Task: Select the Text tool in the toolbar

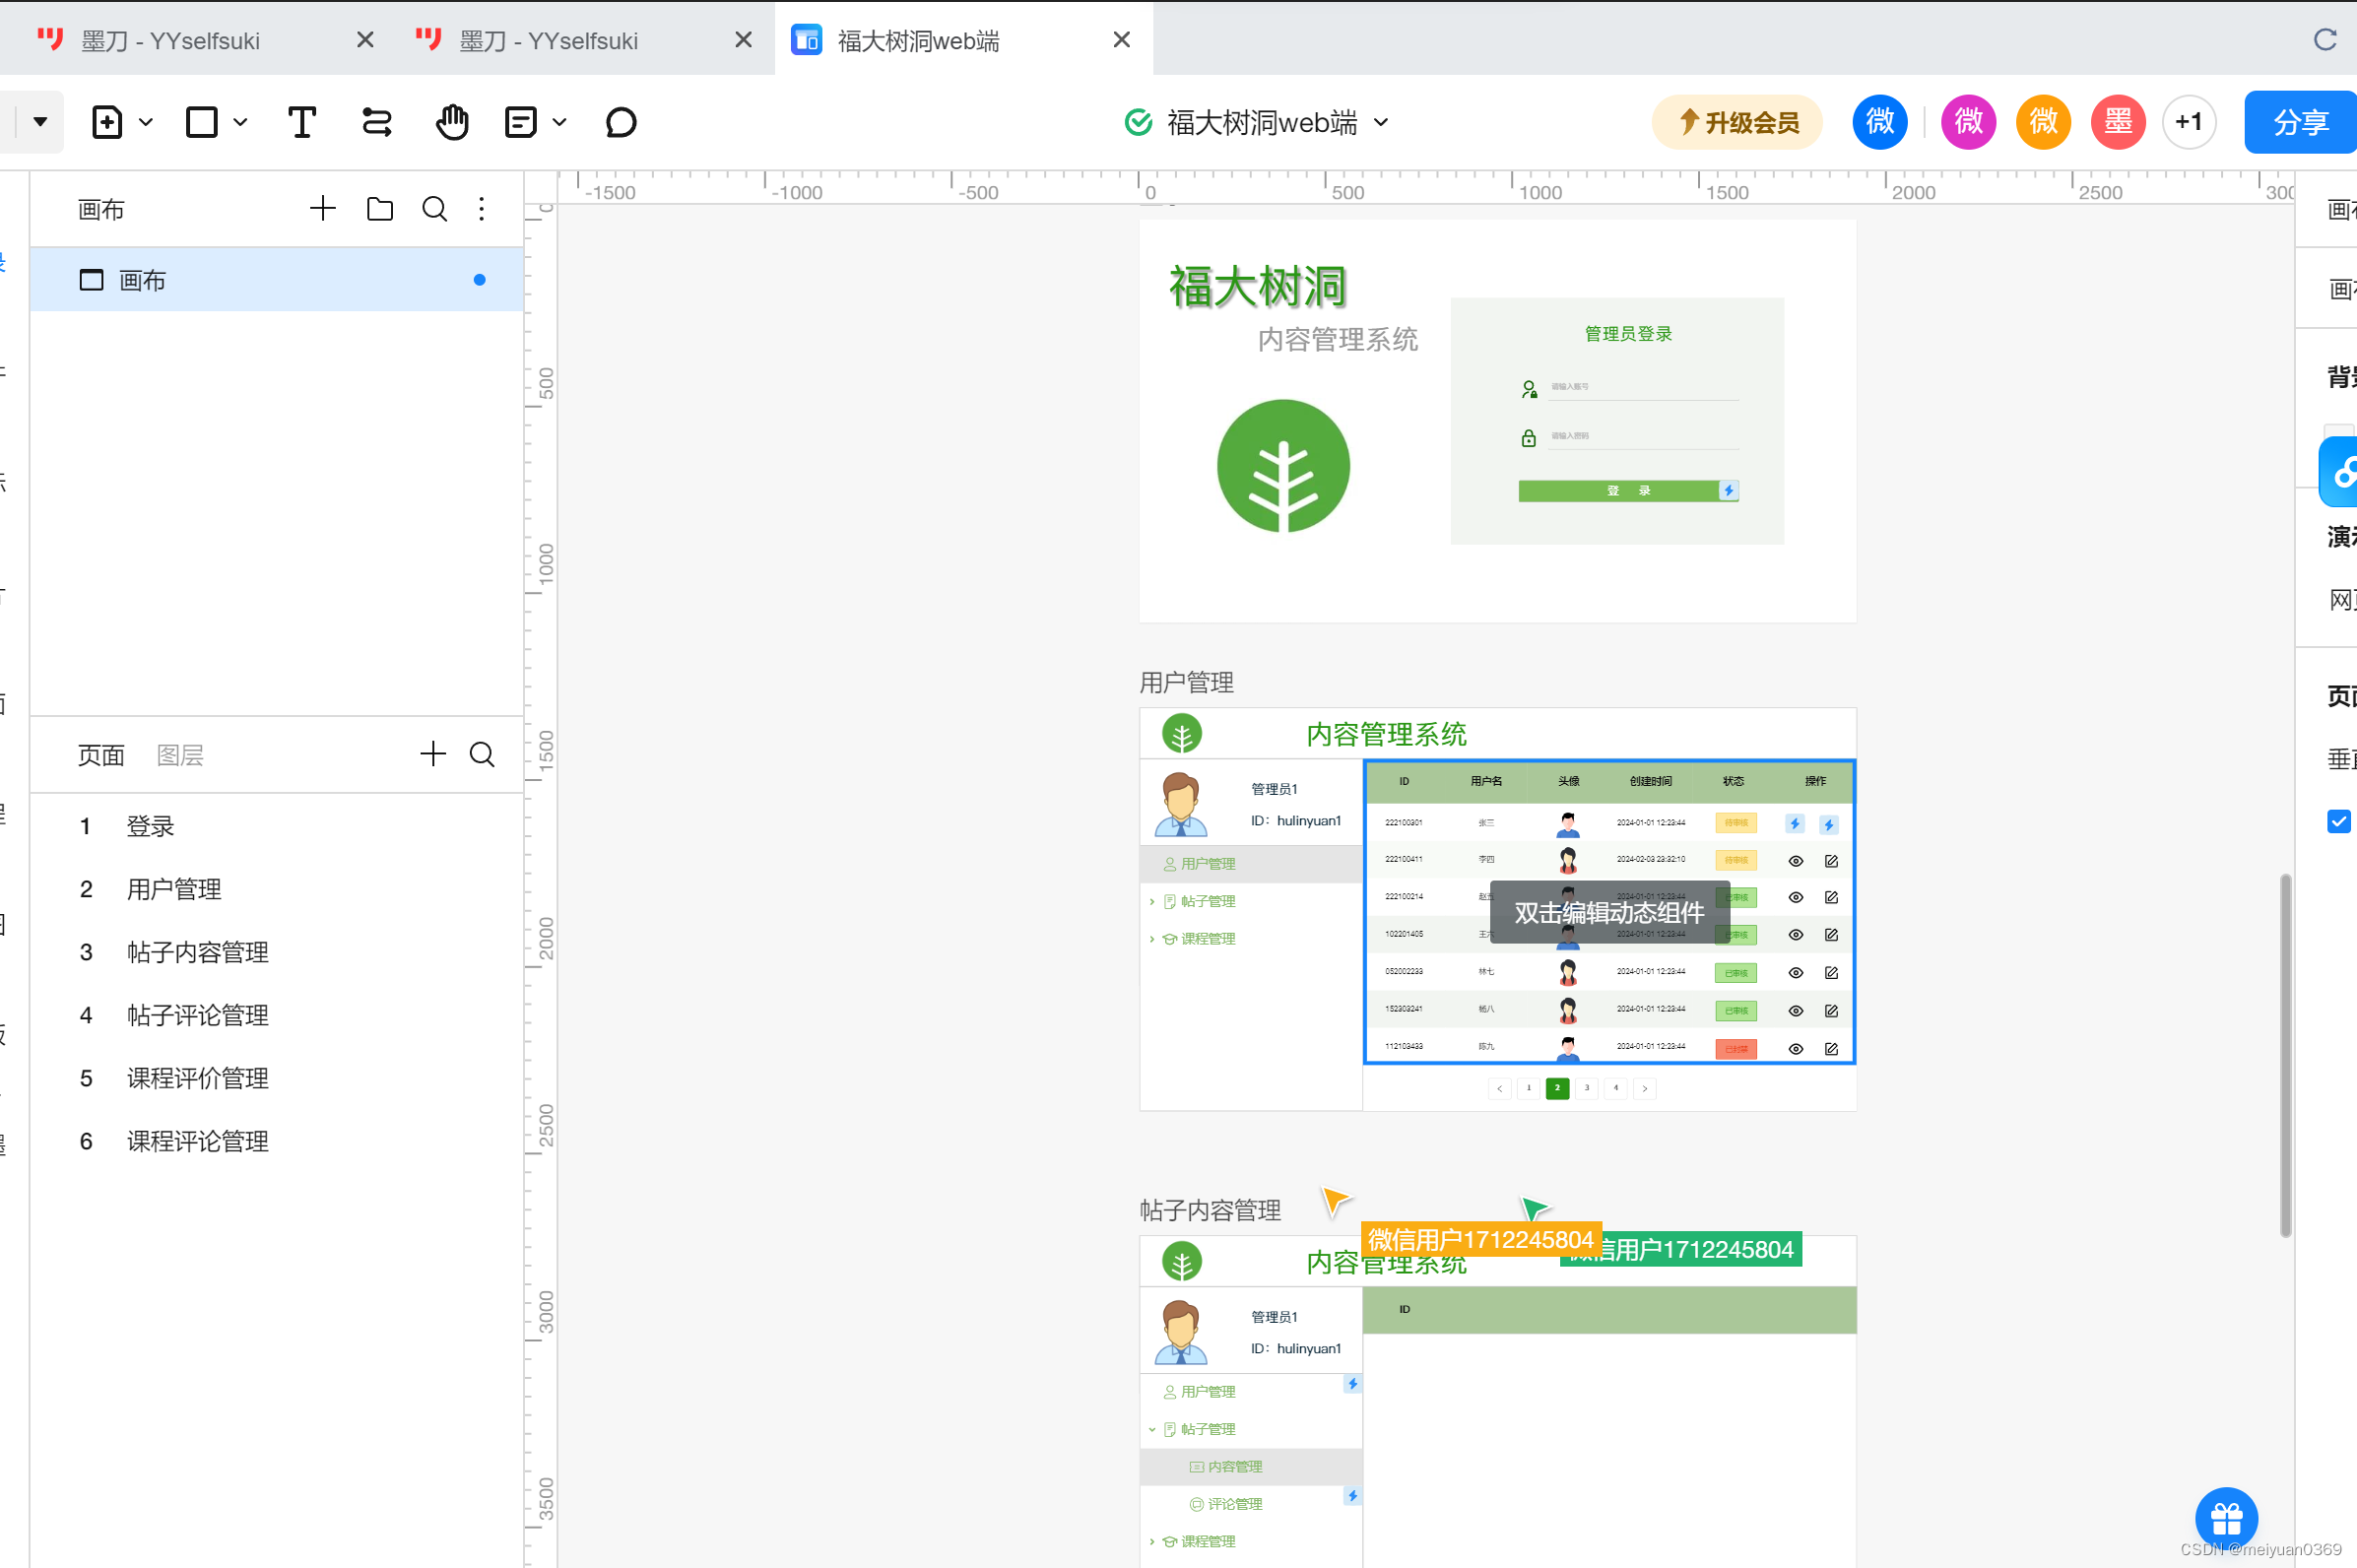Action: [x=302, y=121]
